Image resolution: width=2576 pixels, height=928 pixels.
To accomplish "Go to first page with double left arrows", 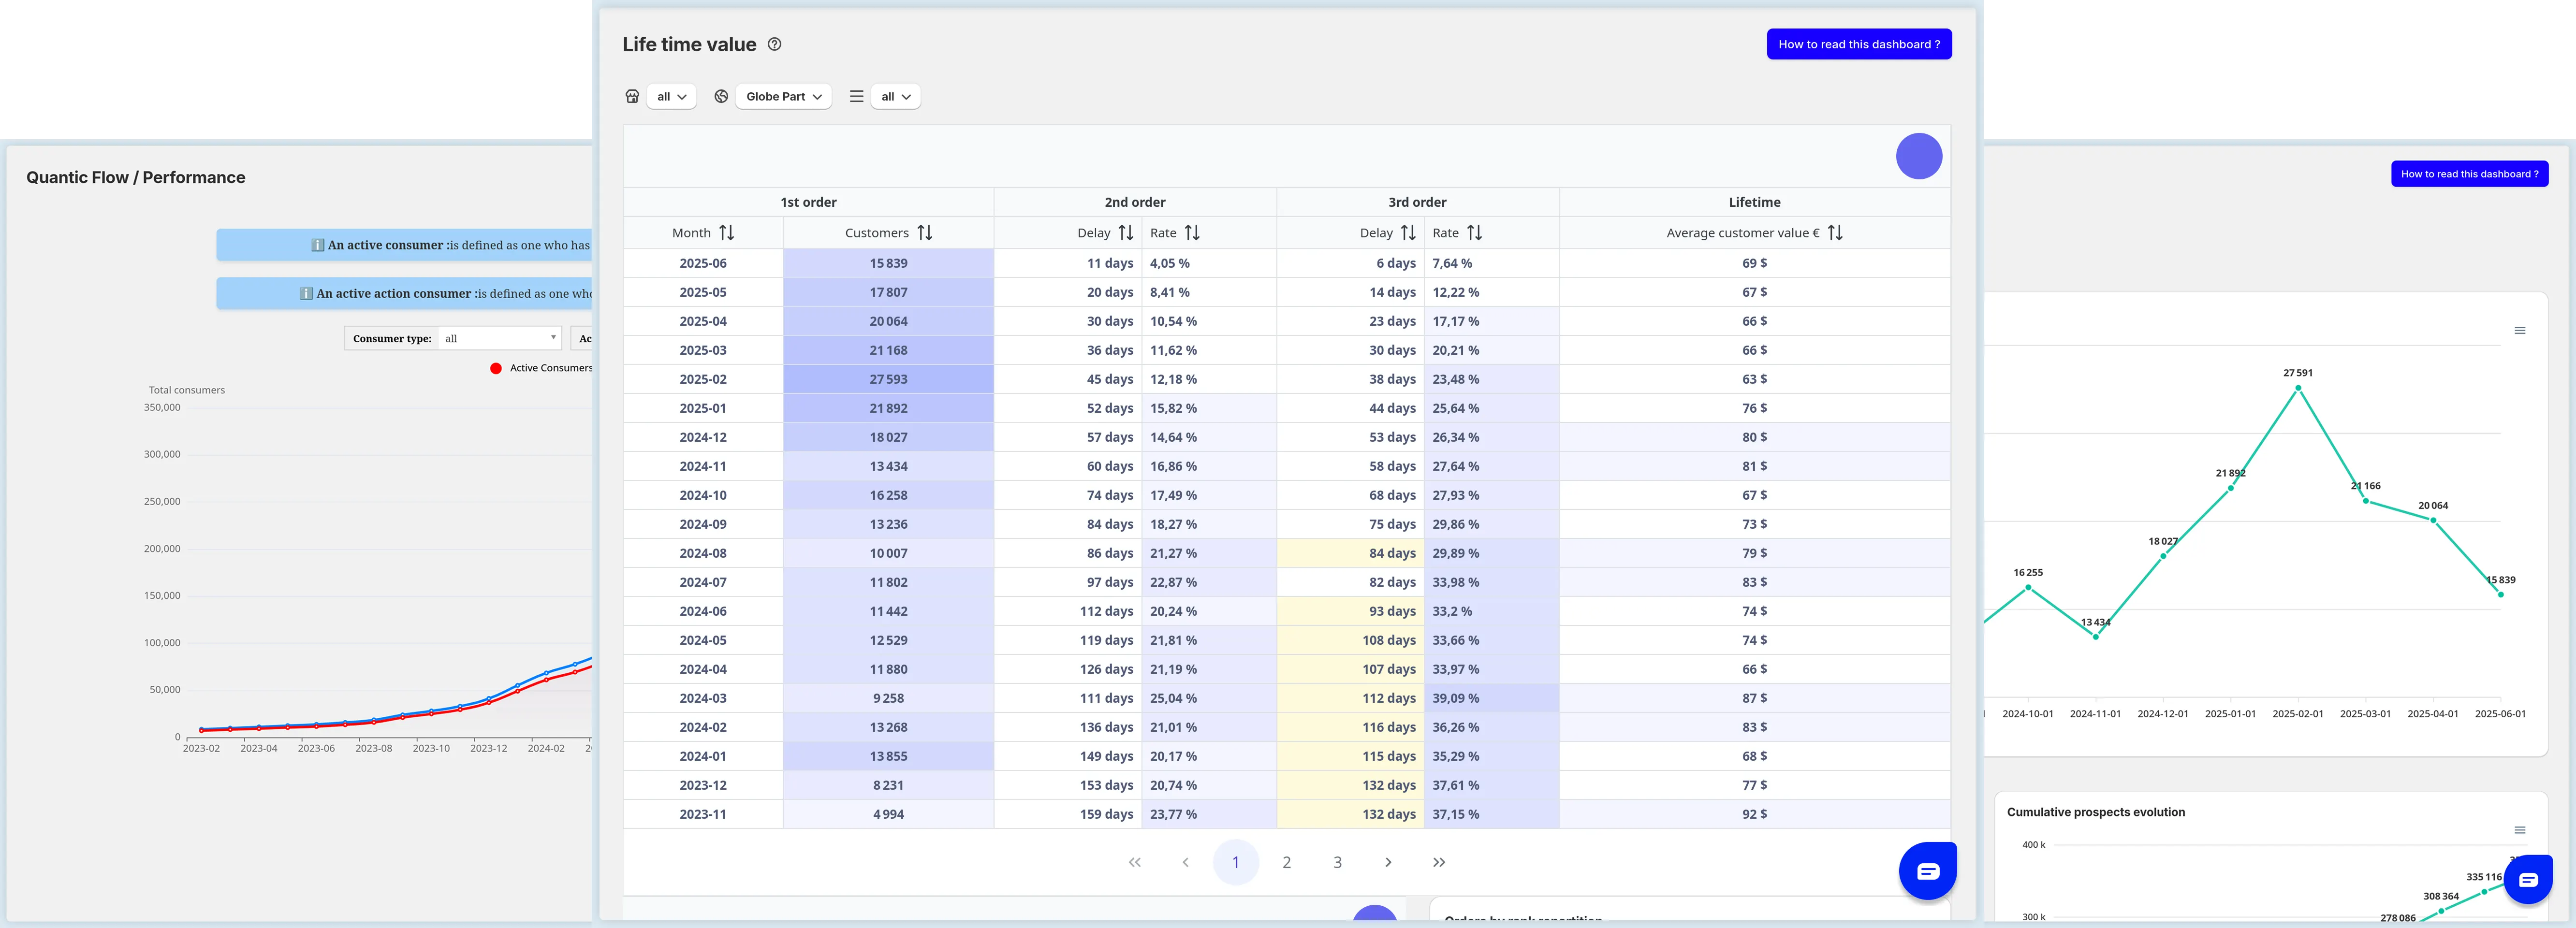I will (x=1134, y=862).
